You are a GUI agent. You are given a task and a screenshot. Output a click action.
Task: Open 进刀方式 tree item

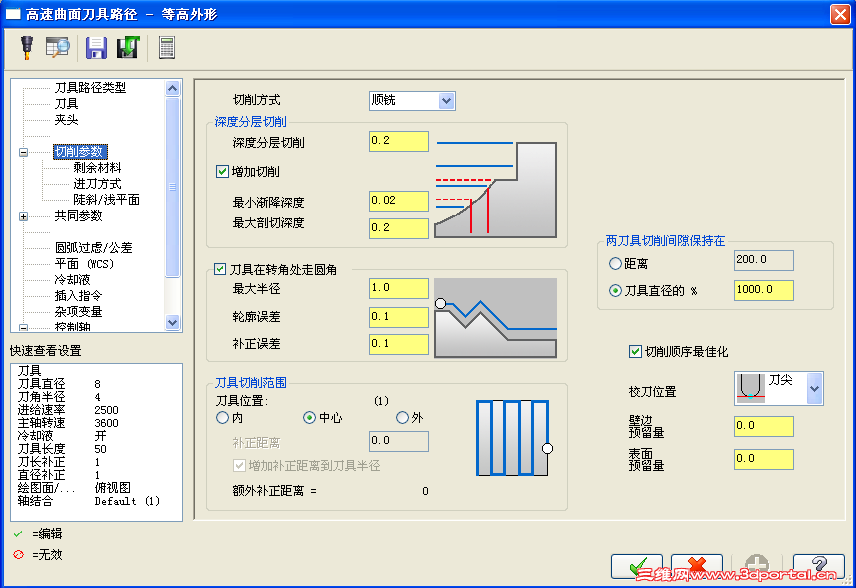(97, 183)
